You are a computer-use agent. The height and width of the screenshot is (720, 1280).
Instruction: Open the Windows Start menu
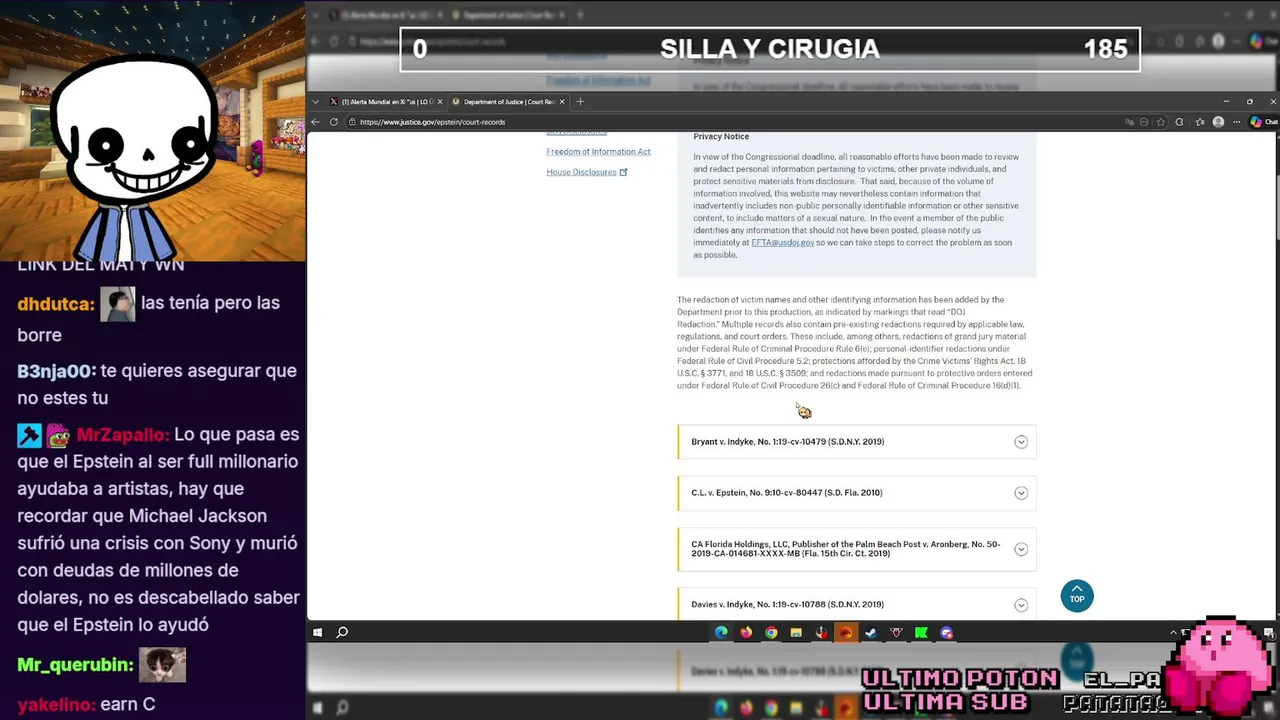click(x=318, y=632)
